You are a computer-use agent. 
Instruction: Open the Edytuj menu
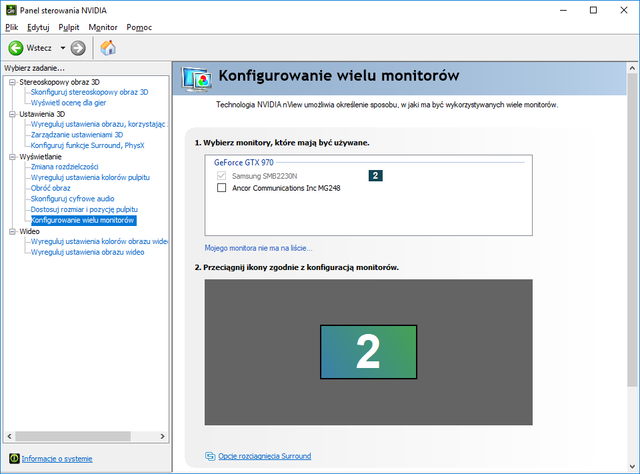point(38,27)
